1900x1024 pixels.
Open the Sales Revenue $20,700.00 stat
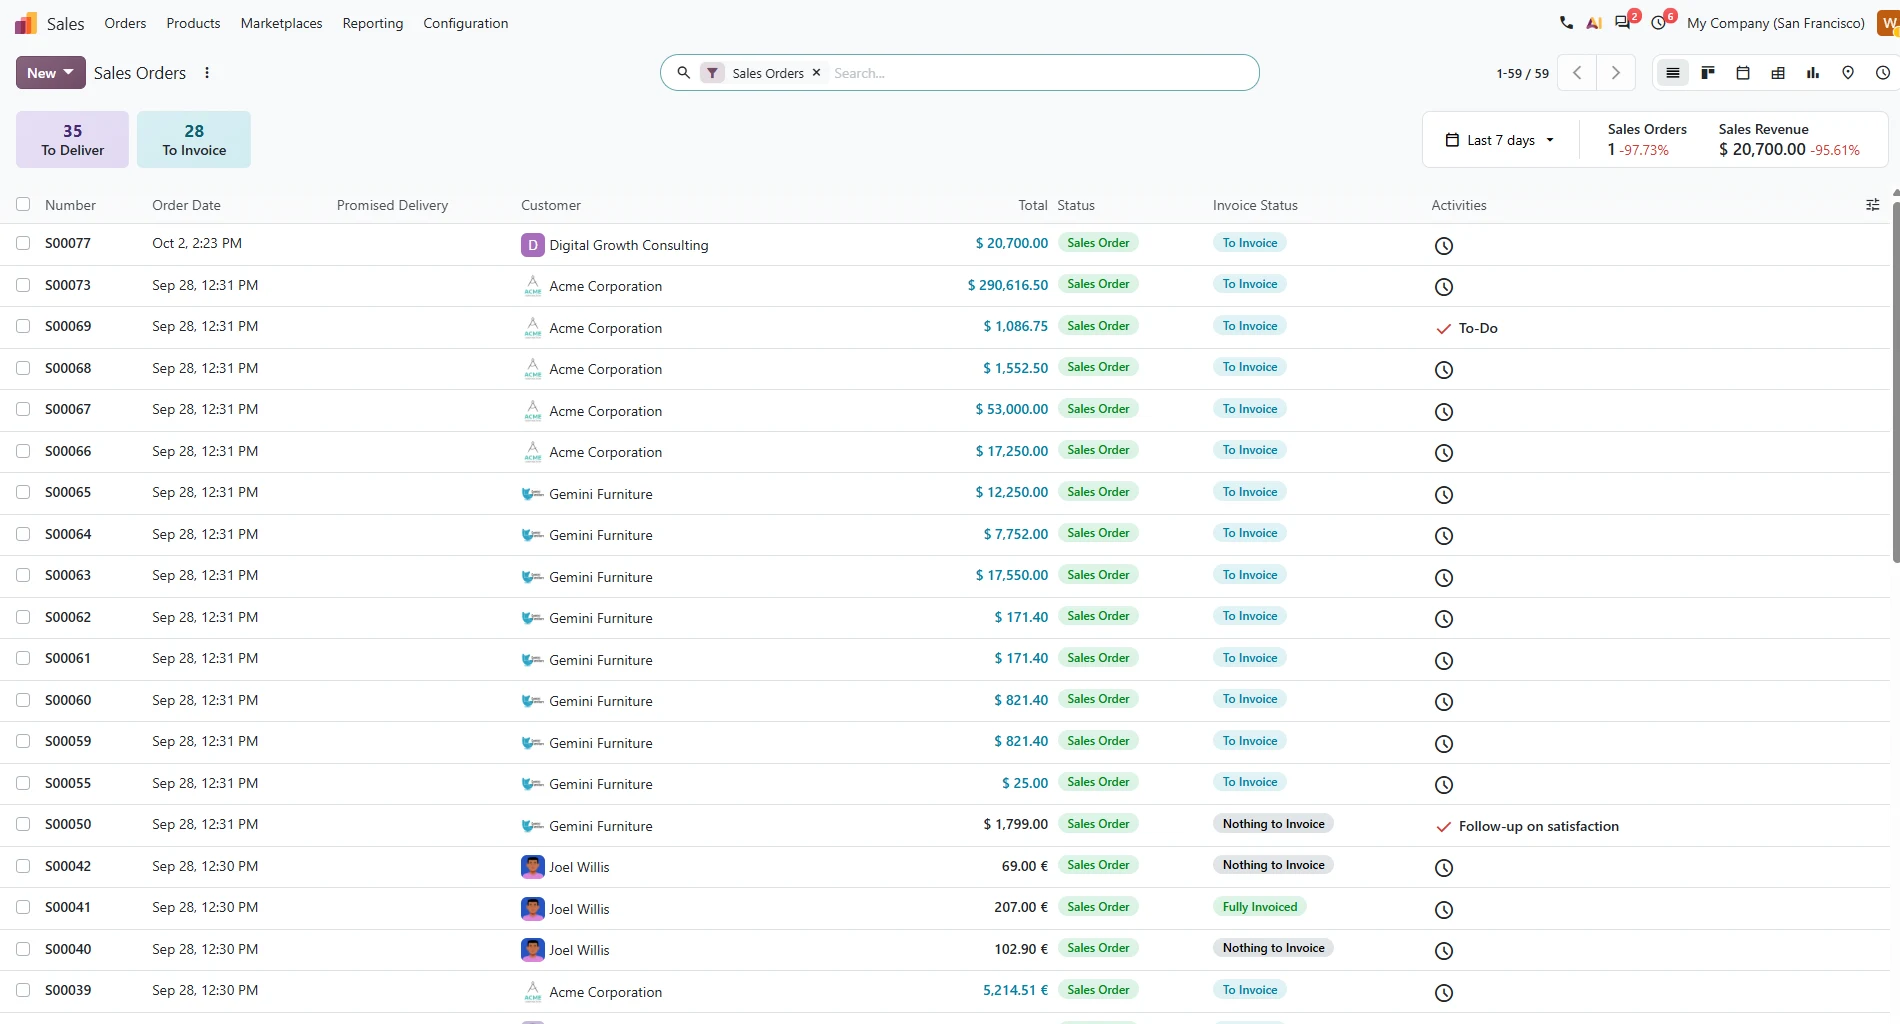coord(1789,140)
